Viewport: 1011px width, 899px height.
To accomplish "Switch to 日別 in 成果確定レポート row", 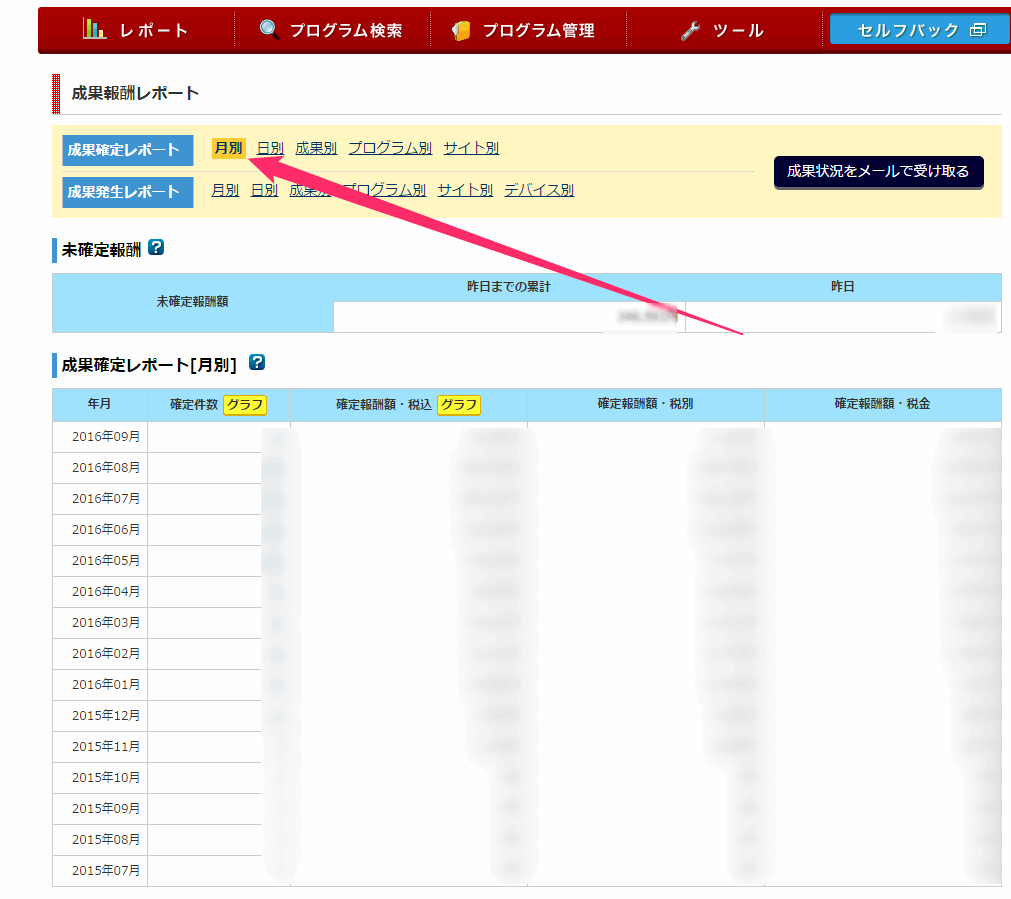I will (x=270, y=148).
